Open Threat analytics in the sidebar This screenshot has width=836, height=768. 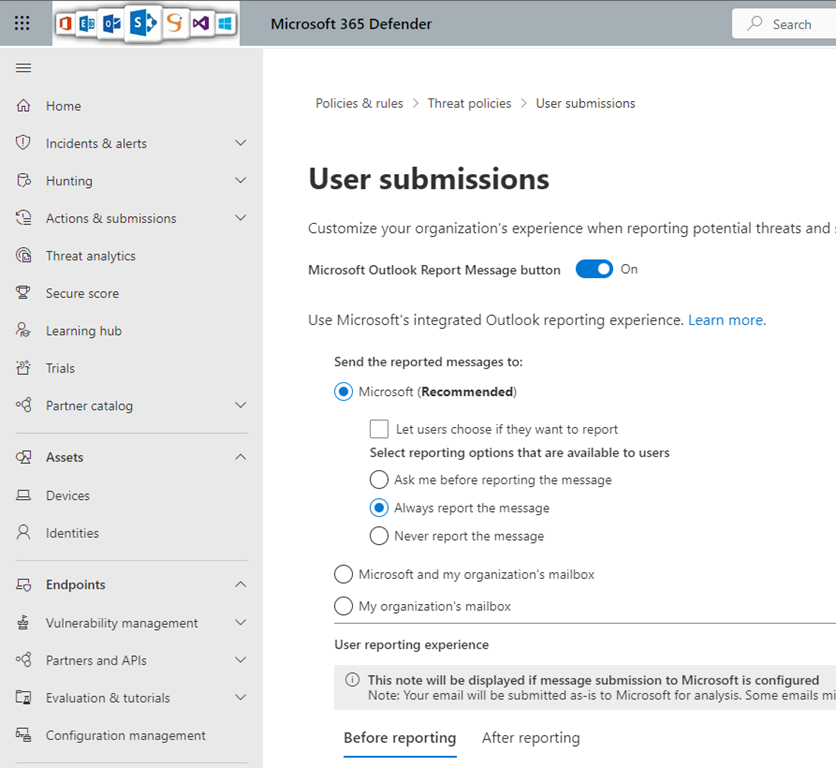pos(90,256)
